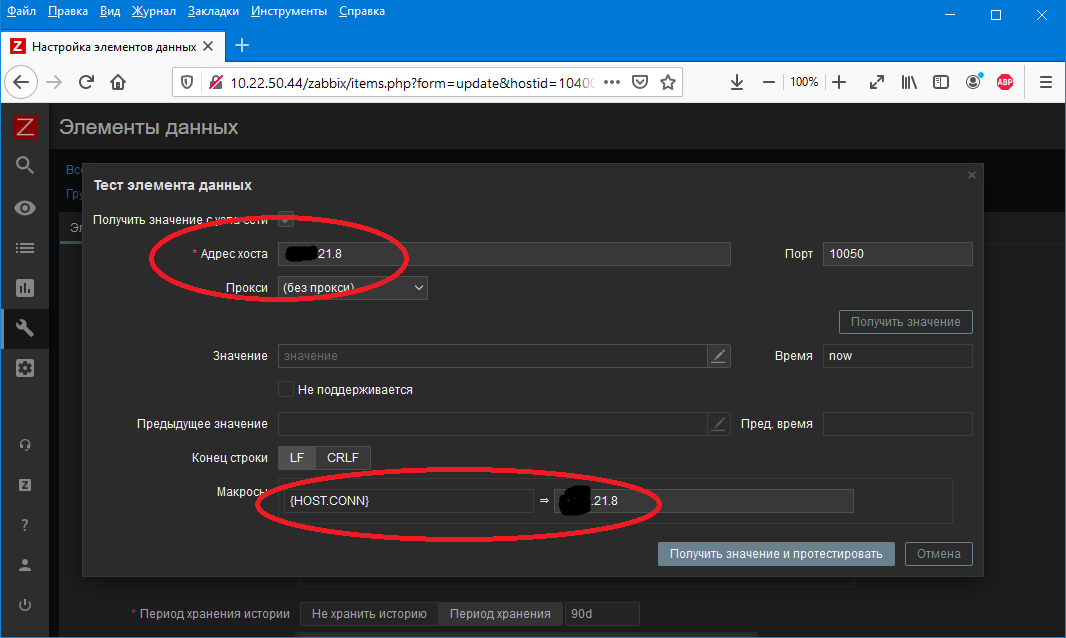This screenshot has width=1066, height=638.
Task: Open Monitoring eye icon in sidebar
Action: 25,208
